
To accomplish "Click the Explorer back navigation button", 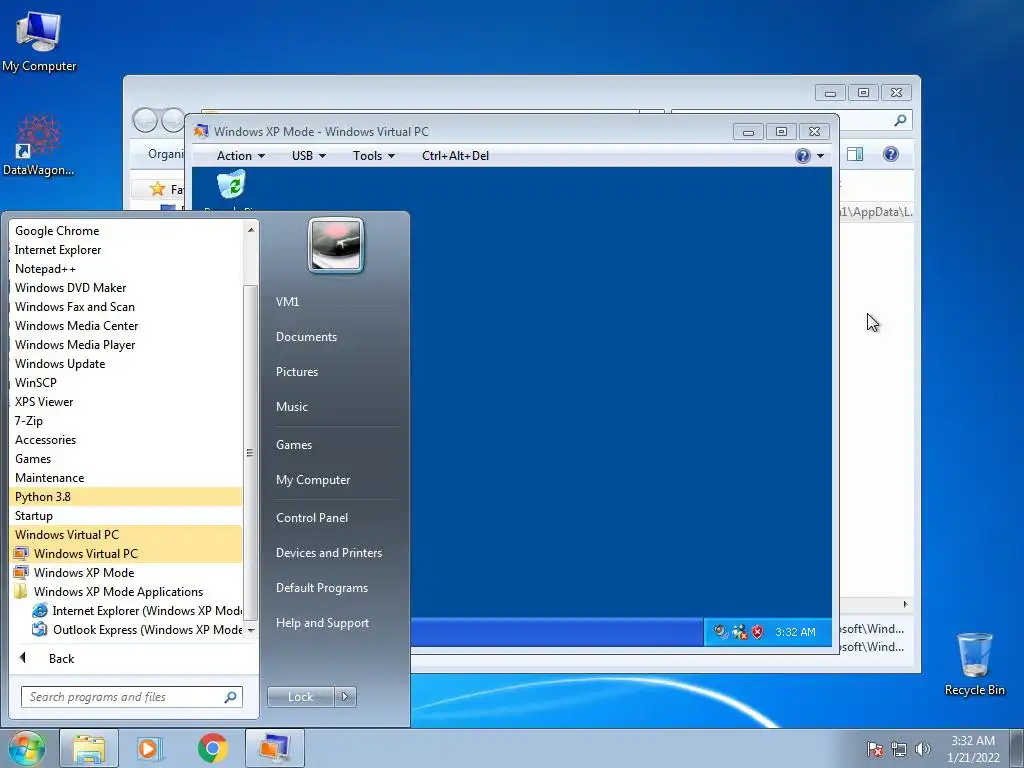I will tap(146, 120).
